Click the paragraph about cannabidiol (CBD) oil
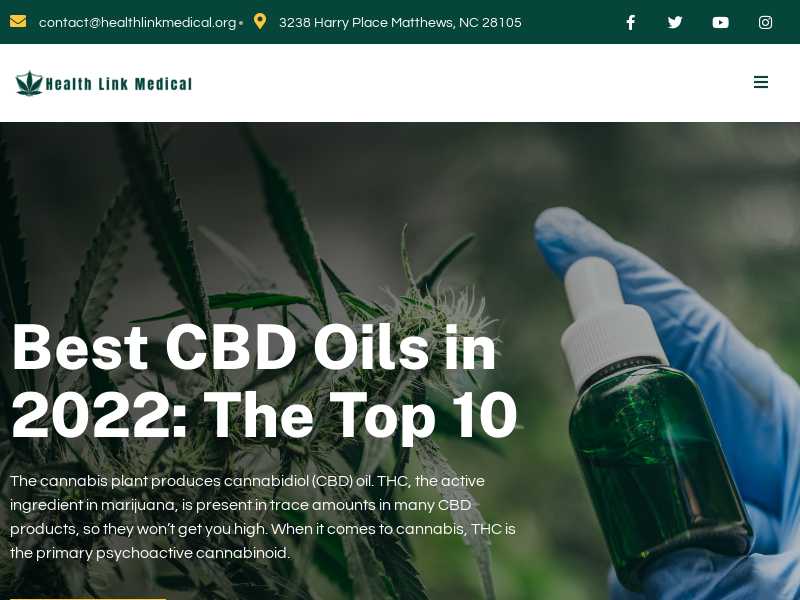 coord(263,517)
